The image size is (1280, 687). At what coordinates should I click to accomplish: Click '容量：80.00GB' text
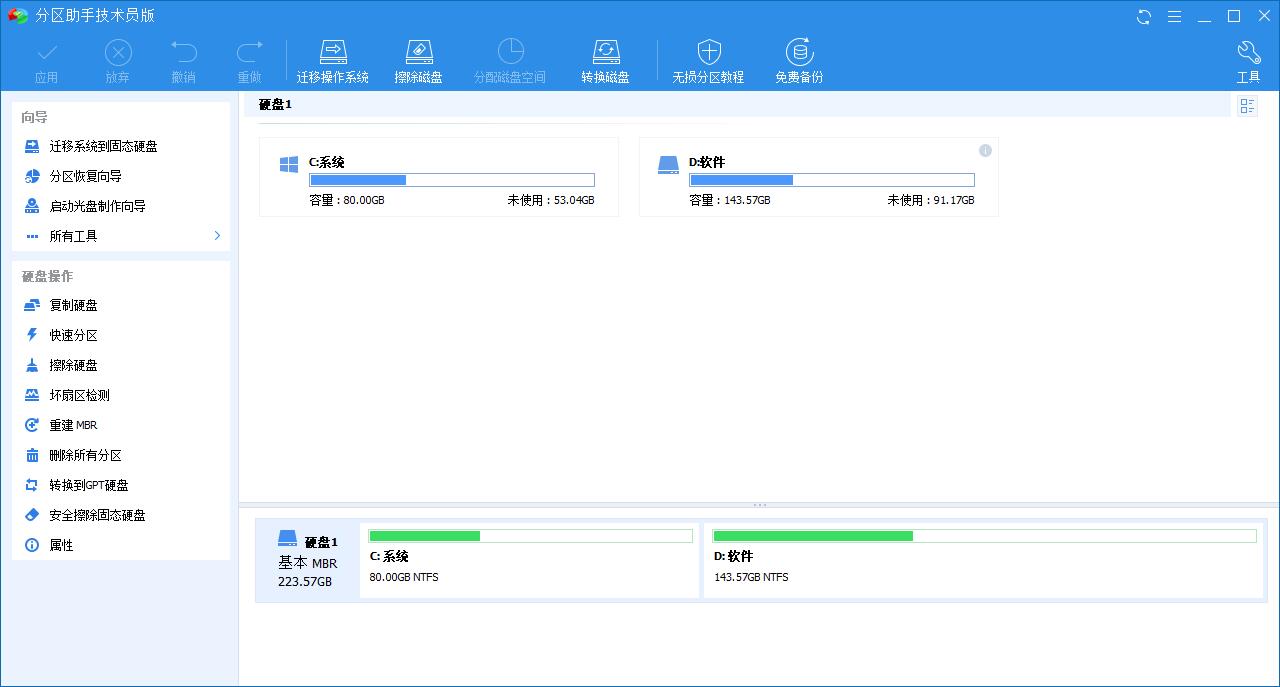pos(347,200)
